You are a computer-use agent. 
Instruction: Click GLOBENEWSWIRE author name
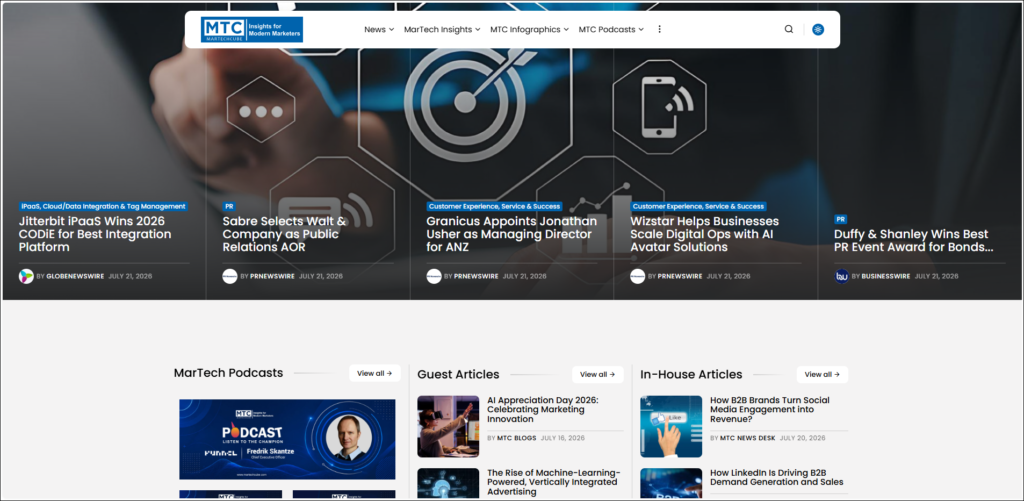coord(75,276)
